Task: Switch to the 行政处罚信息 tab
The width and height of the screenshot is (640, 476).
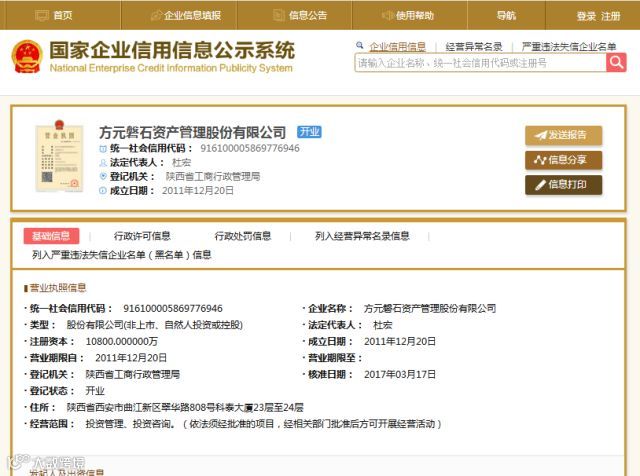Action: coord(243,236)
